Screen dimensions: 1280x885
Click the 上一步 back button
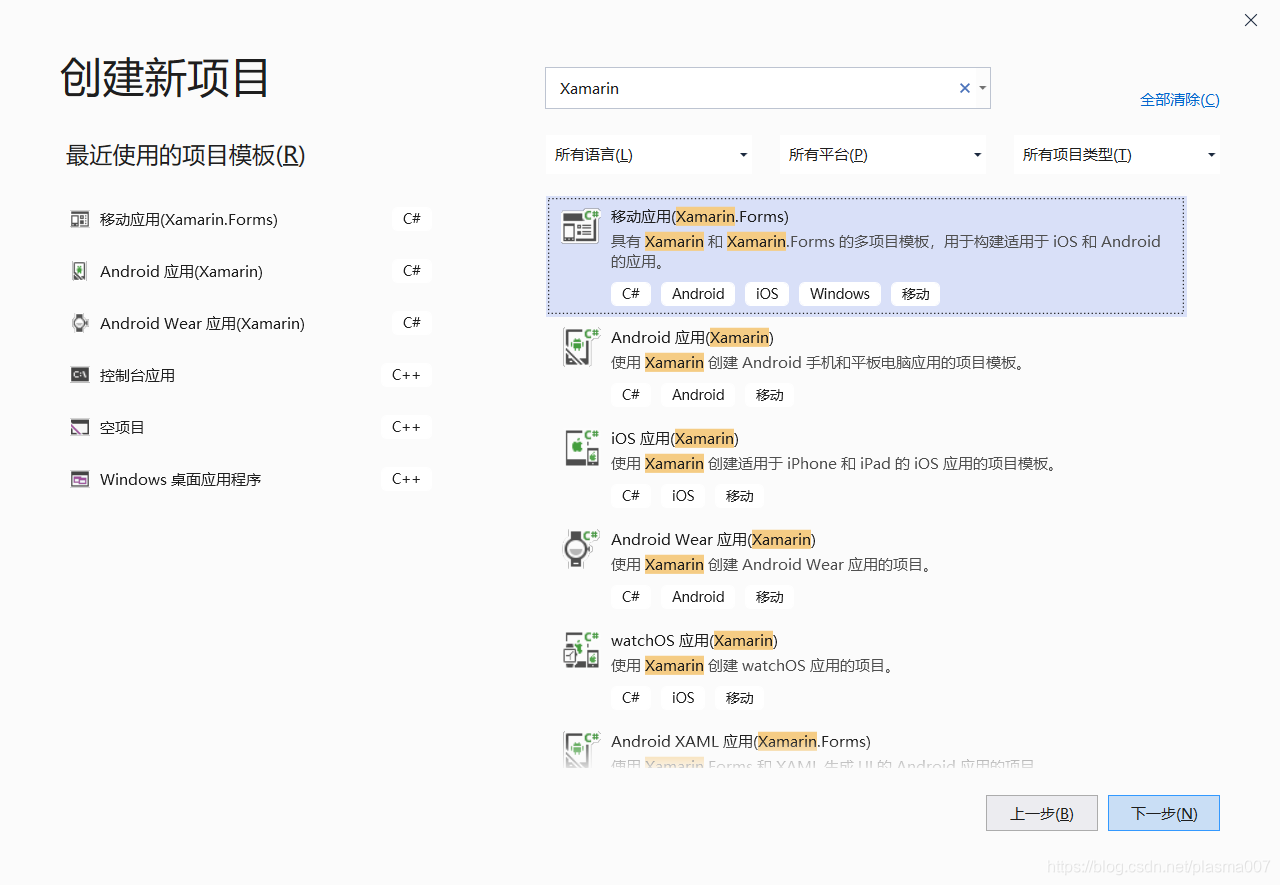pos(1042,813)
